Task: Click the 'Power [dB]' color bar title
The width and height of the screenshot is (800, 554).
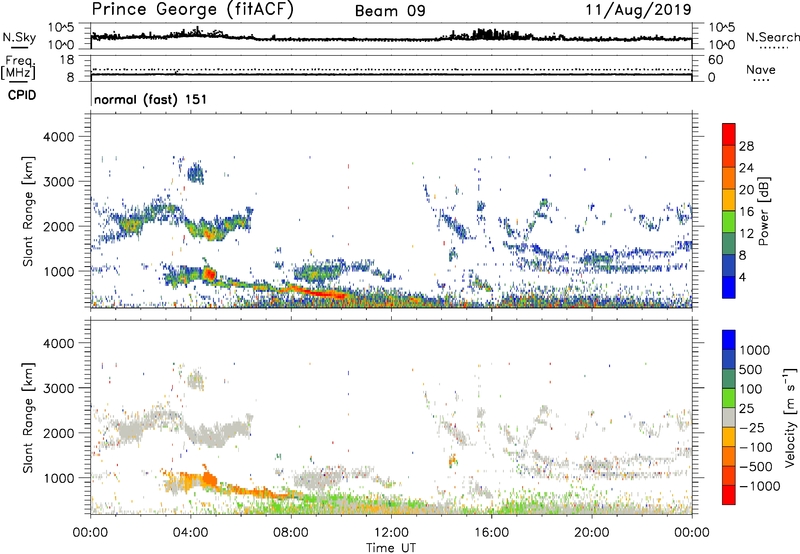Action: click(x=764, y=211)
